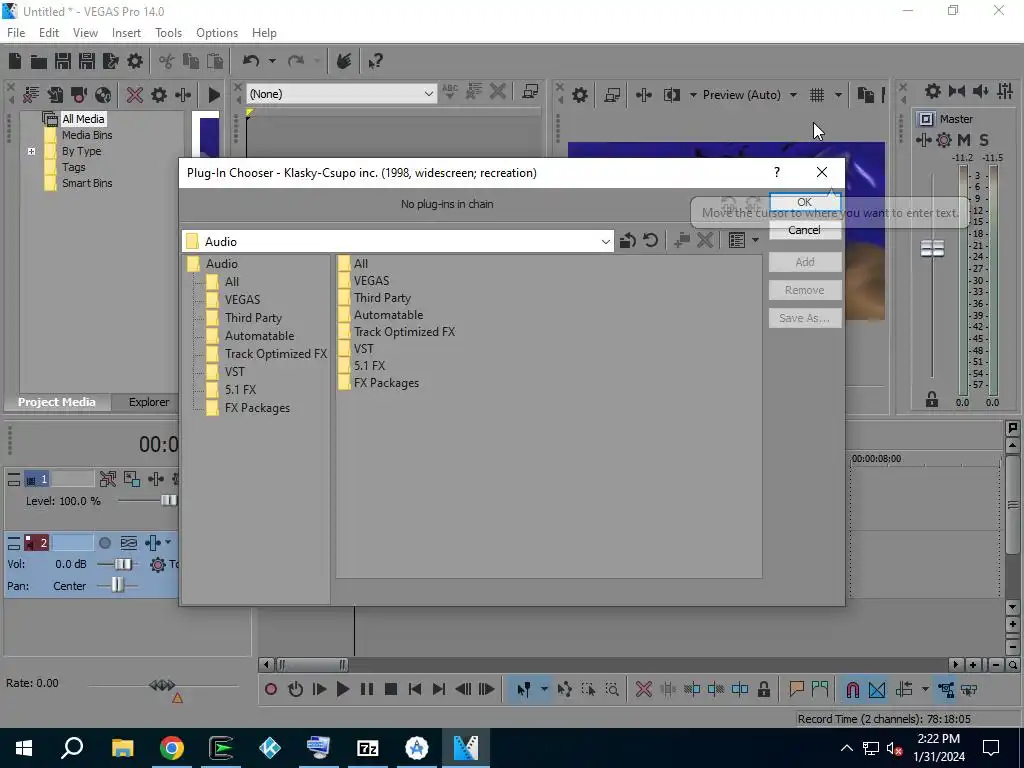
Task: Open Project Properties gear in main toolbar
Action: coord(135,61)
